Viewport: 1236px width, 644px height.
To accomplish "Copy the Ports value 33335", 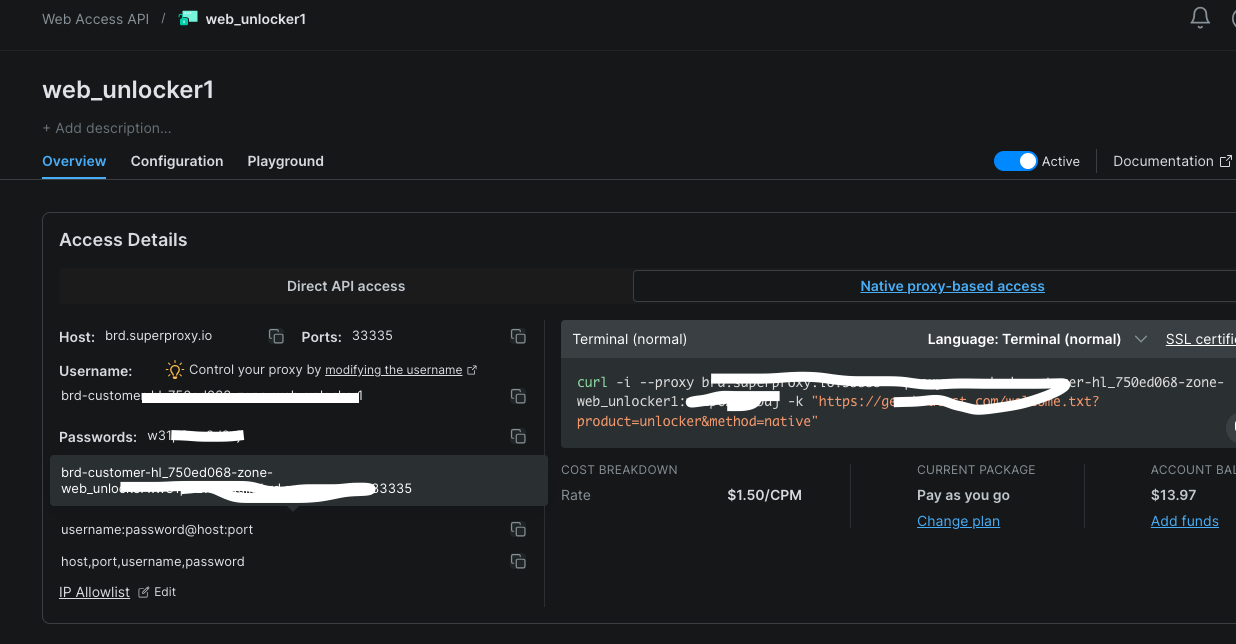I will 518,336.
